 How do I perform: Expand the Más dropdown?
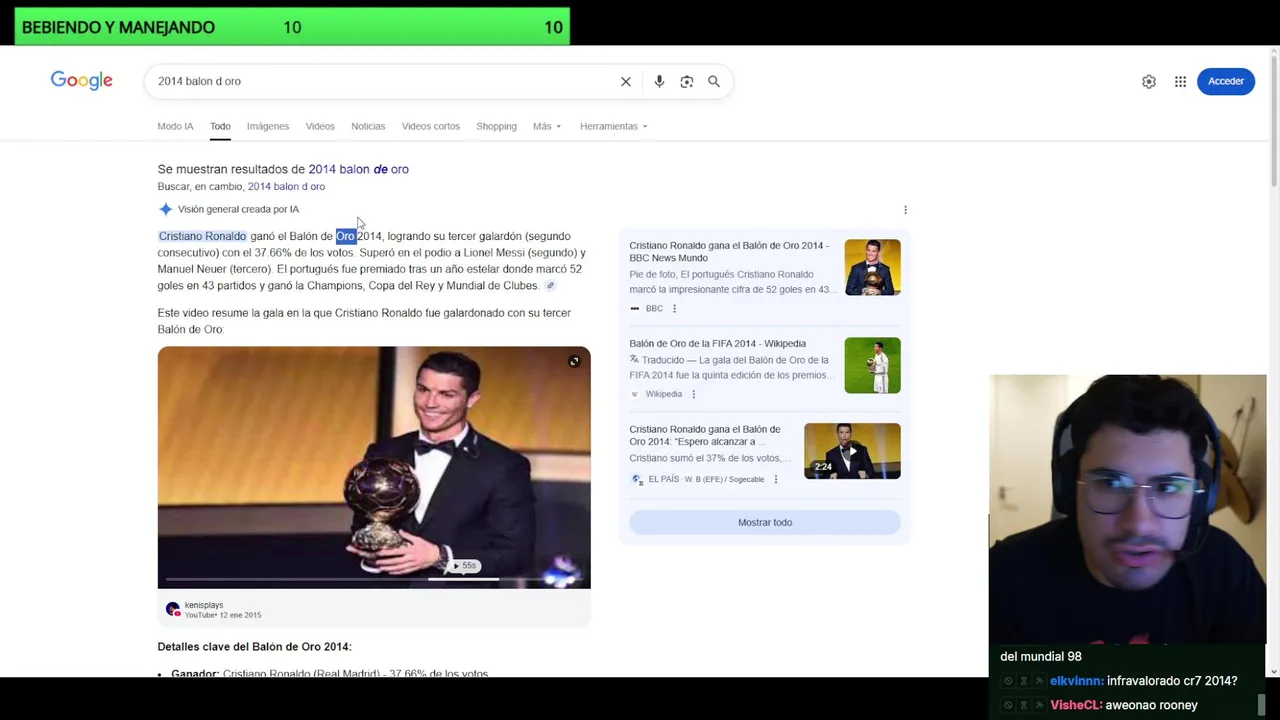547,126
